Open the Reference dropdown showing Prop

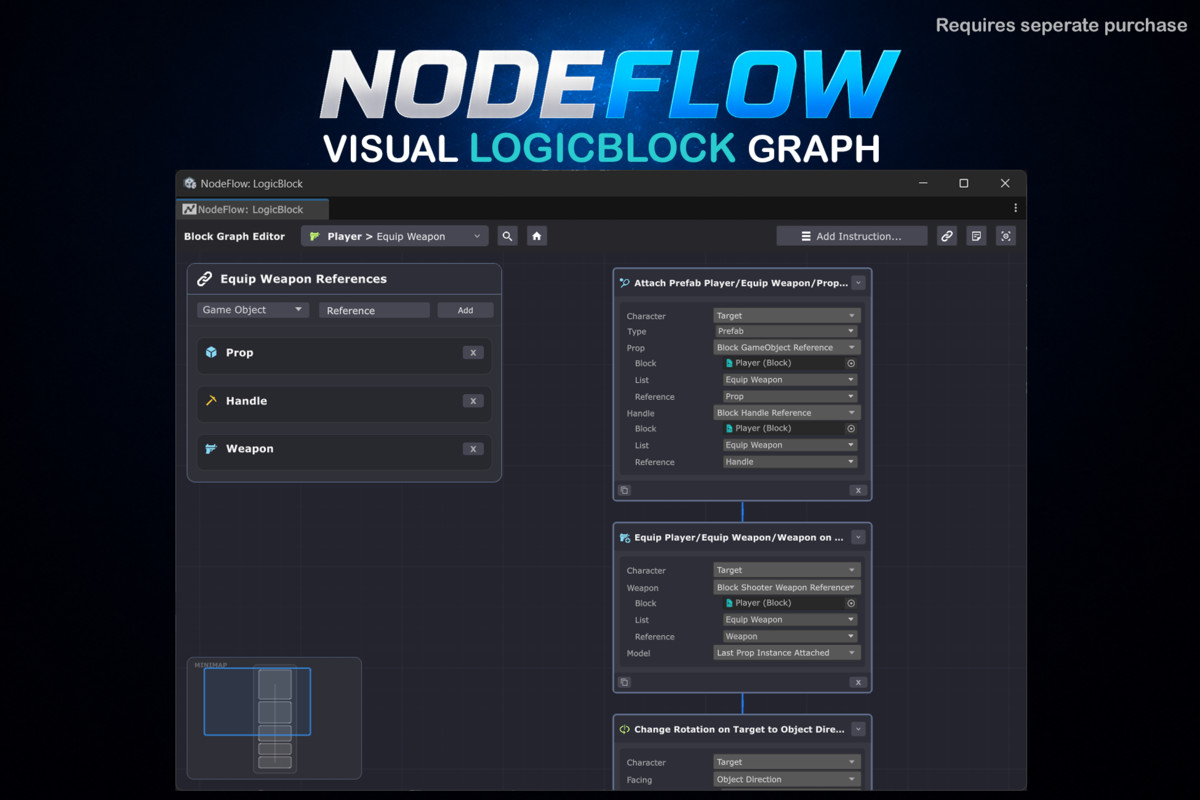tap(791, 396)
